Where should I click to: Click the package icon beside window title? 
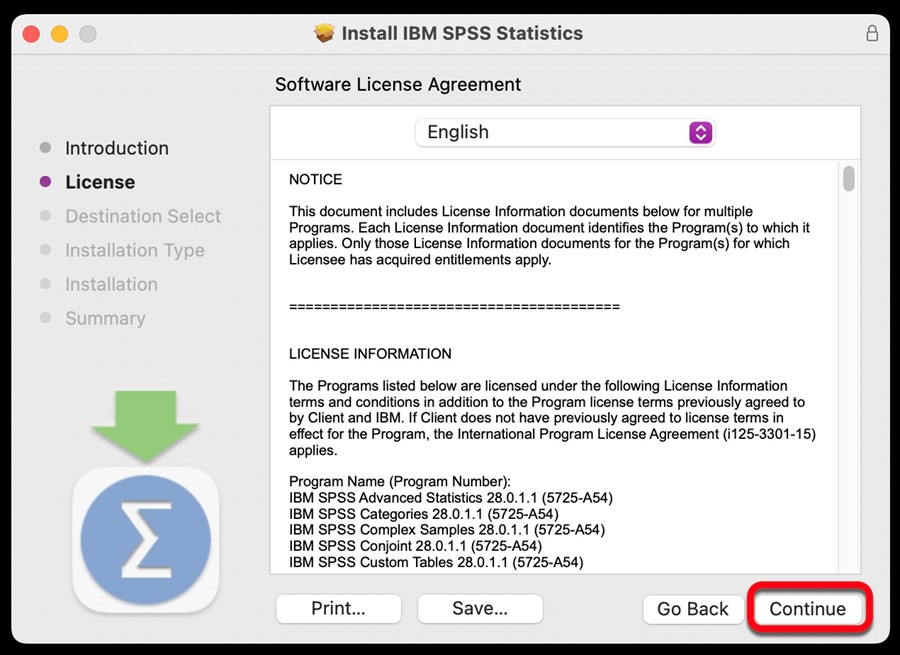324,33
